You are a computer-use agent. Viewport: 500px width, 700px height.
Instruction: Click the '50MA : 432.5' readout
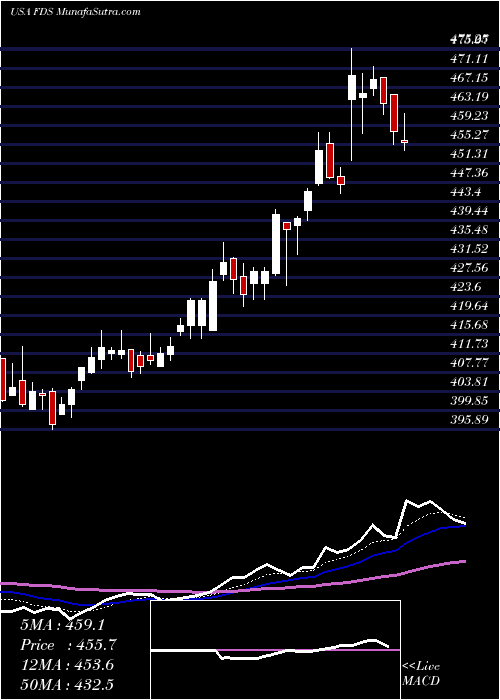tap(67, 684)
